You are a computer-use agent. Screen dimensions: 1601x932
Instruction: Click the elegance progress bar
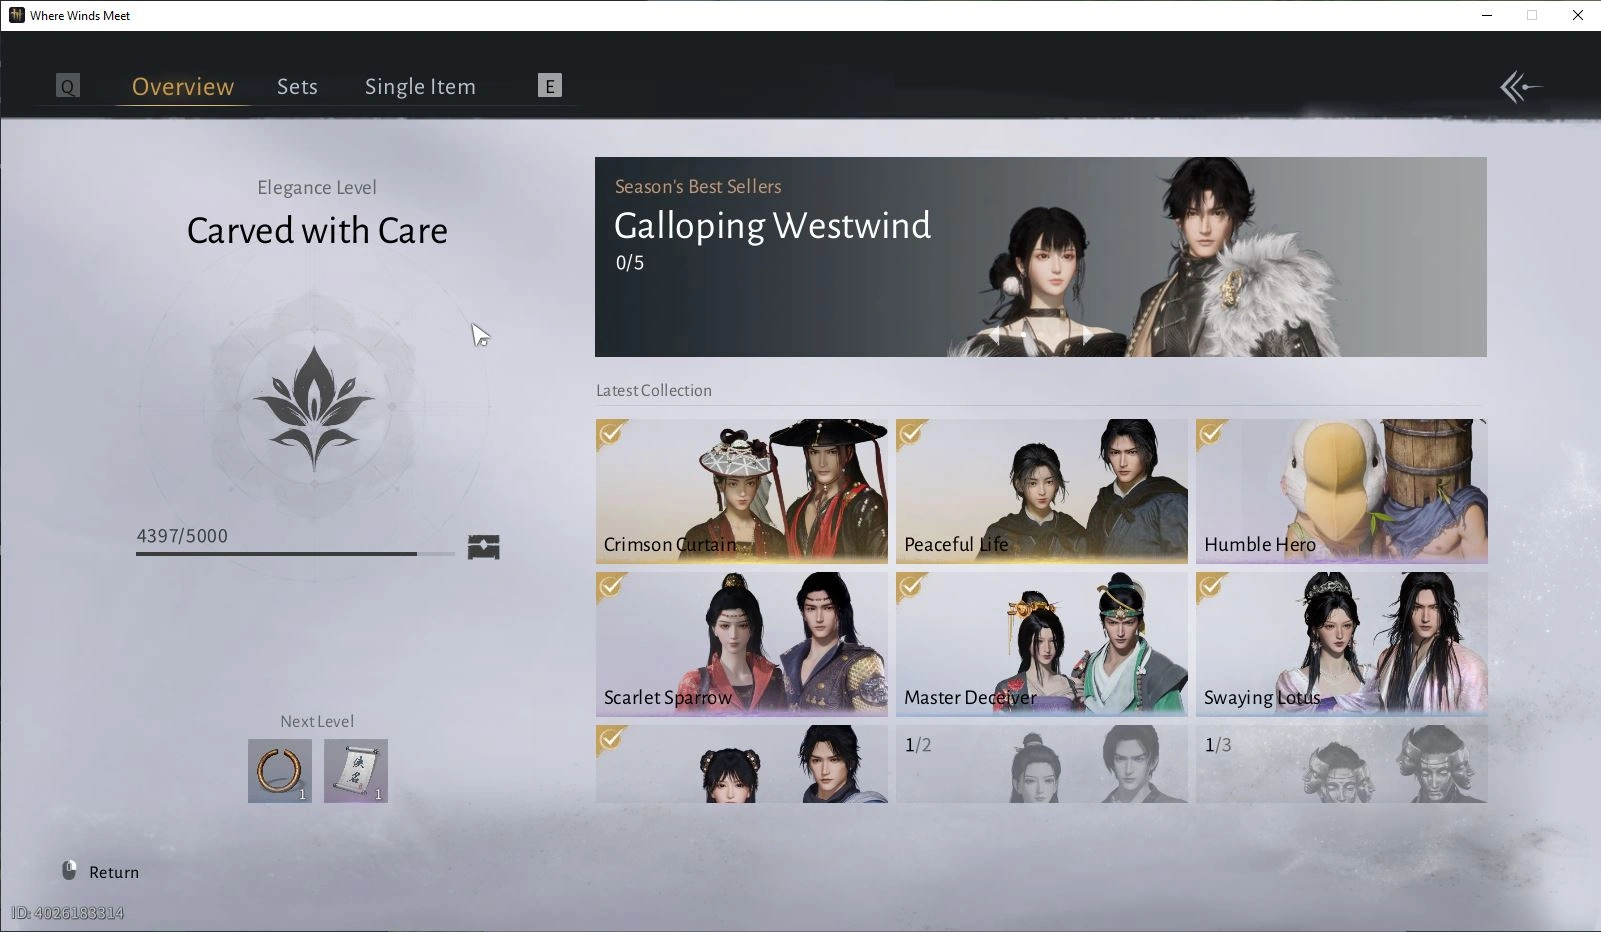pos(295,553)
